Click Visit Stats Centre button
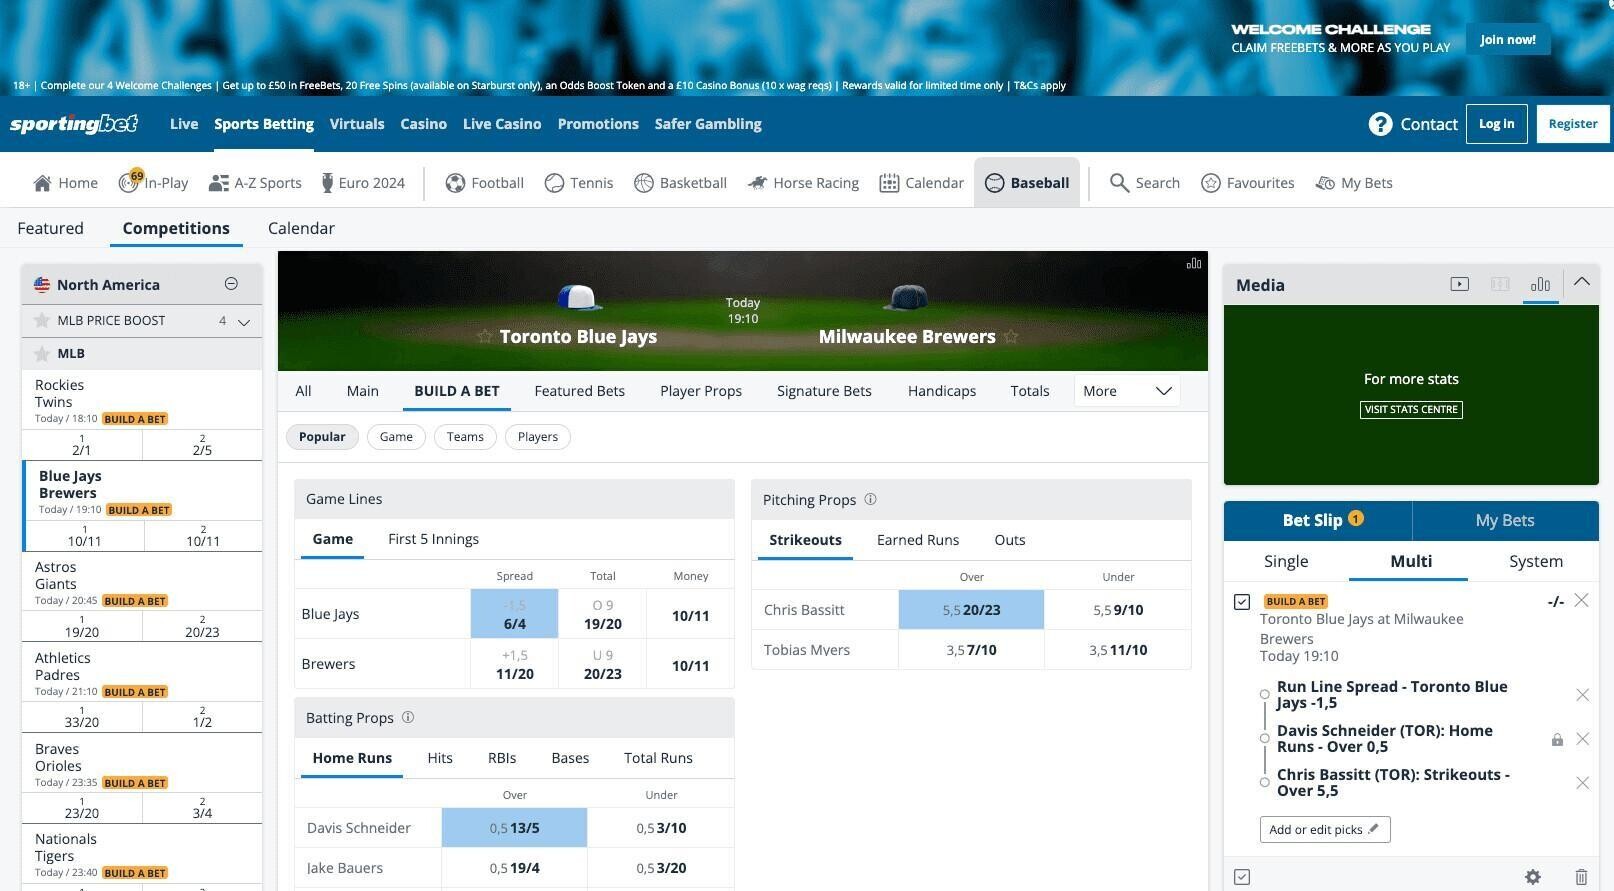 click(1411, 409)
